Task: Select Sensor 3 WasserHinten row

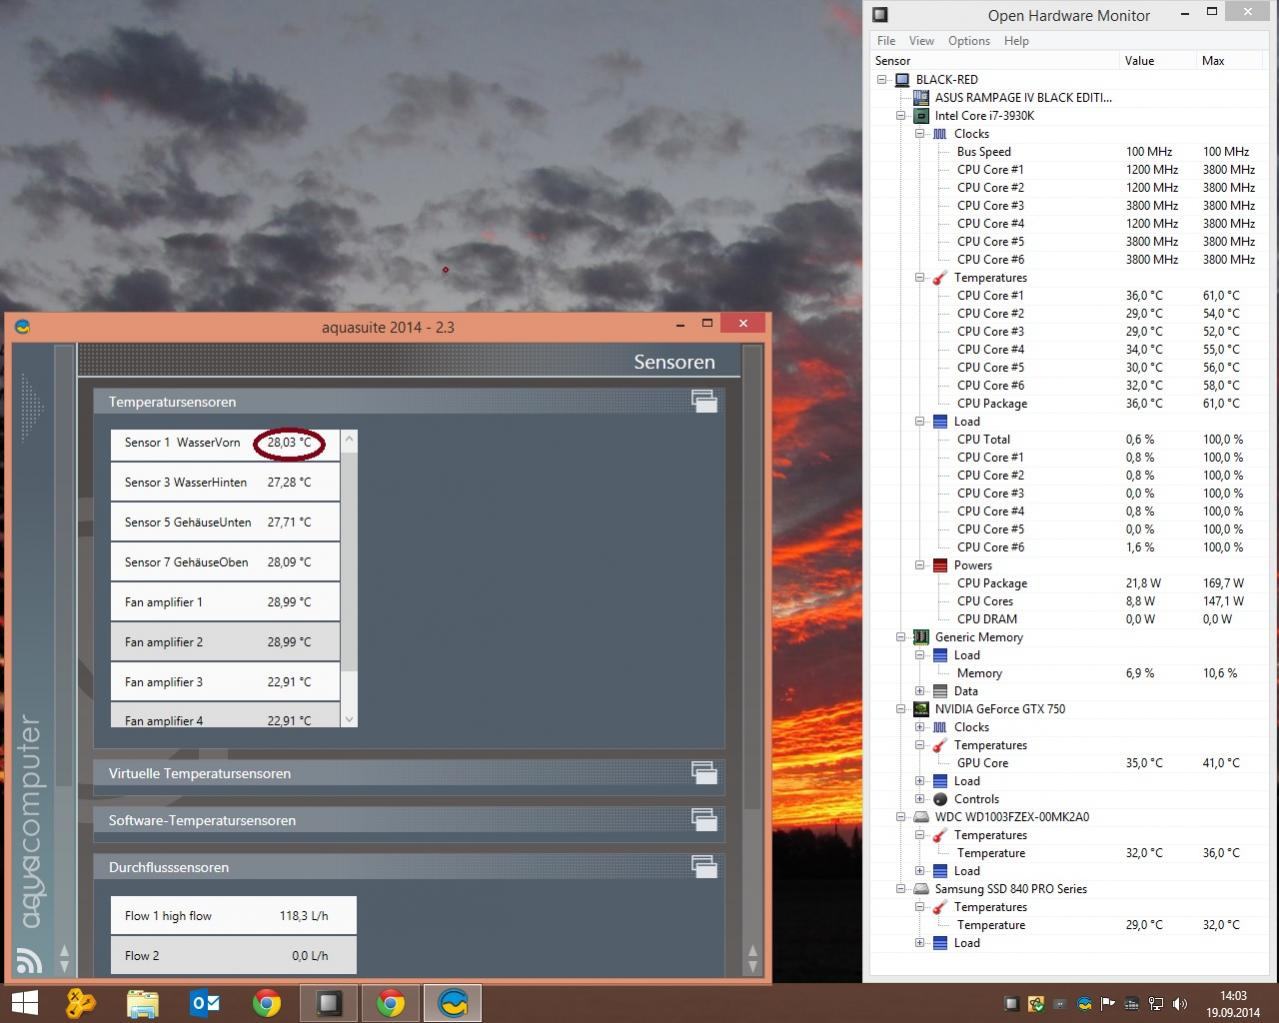Action: coord(225,482)
